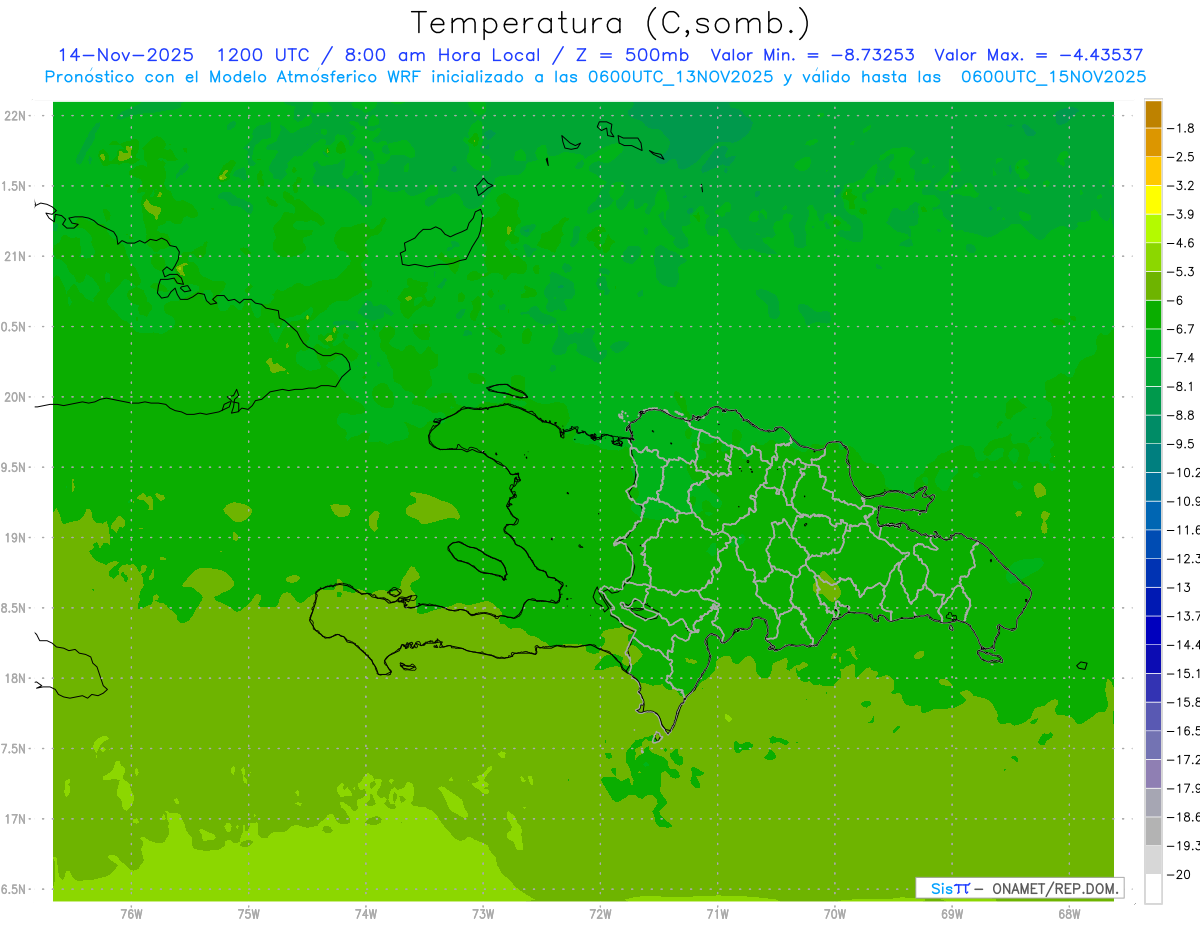Click the "69W" longitude label
Screen dimensions: 1200x927
(x=952, y=914)
